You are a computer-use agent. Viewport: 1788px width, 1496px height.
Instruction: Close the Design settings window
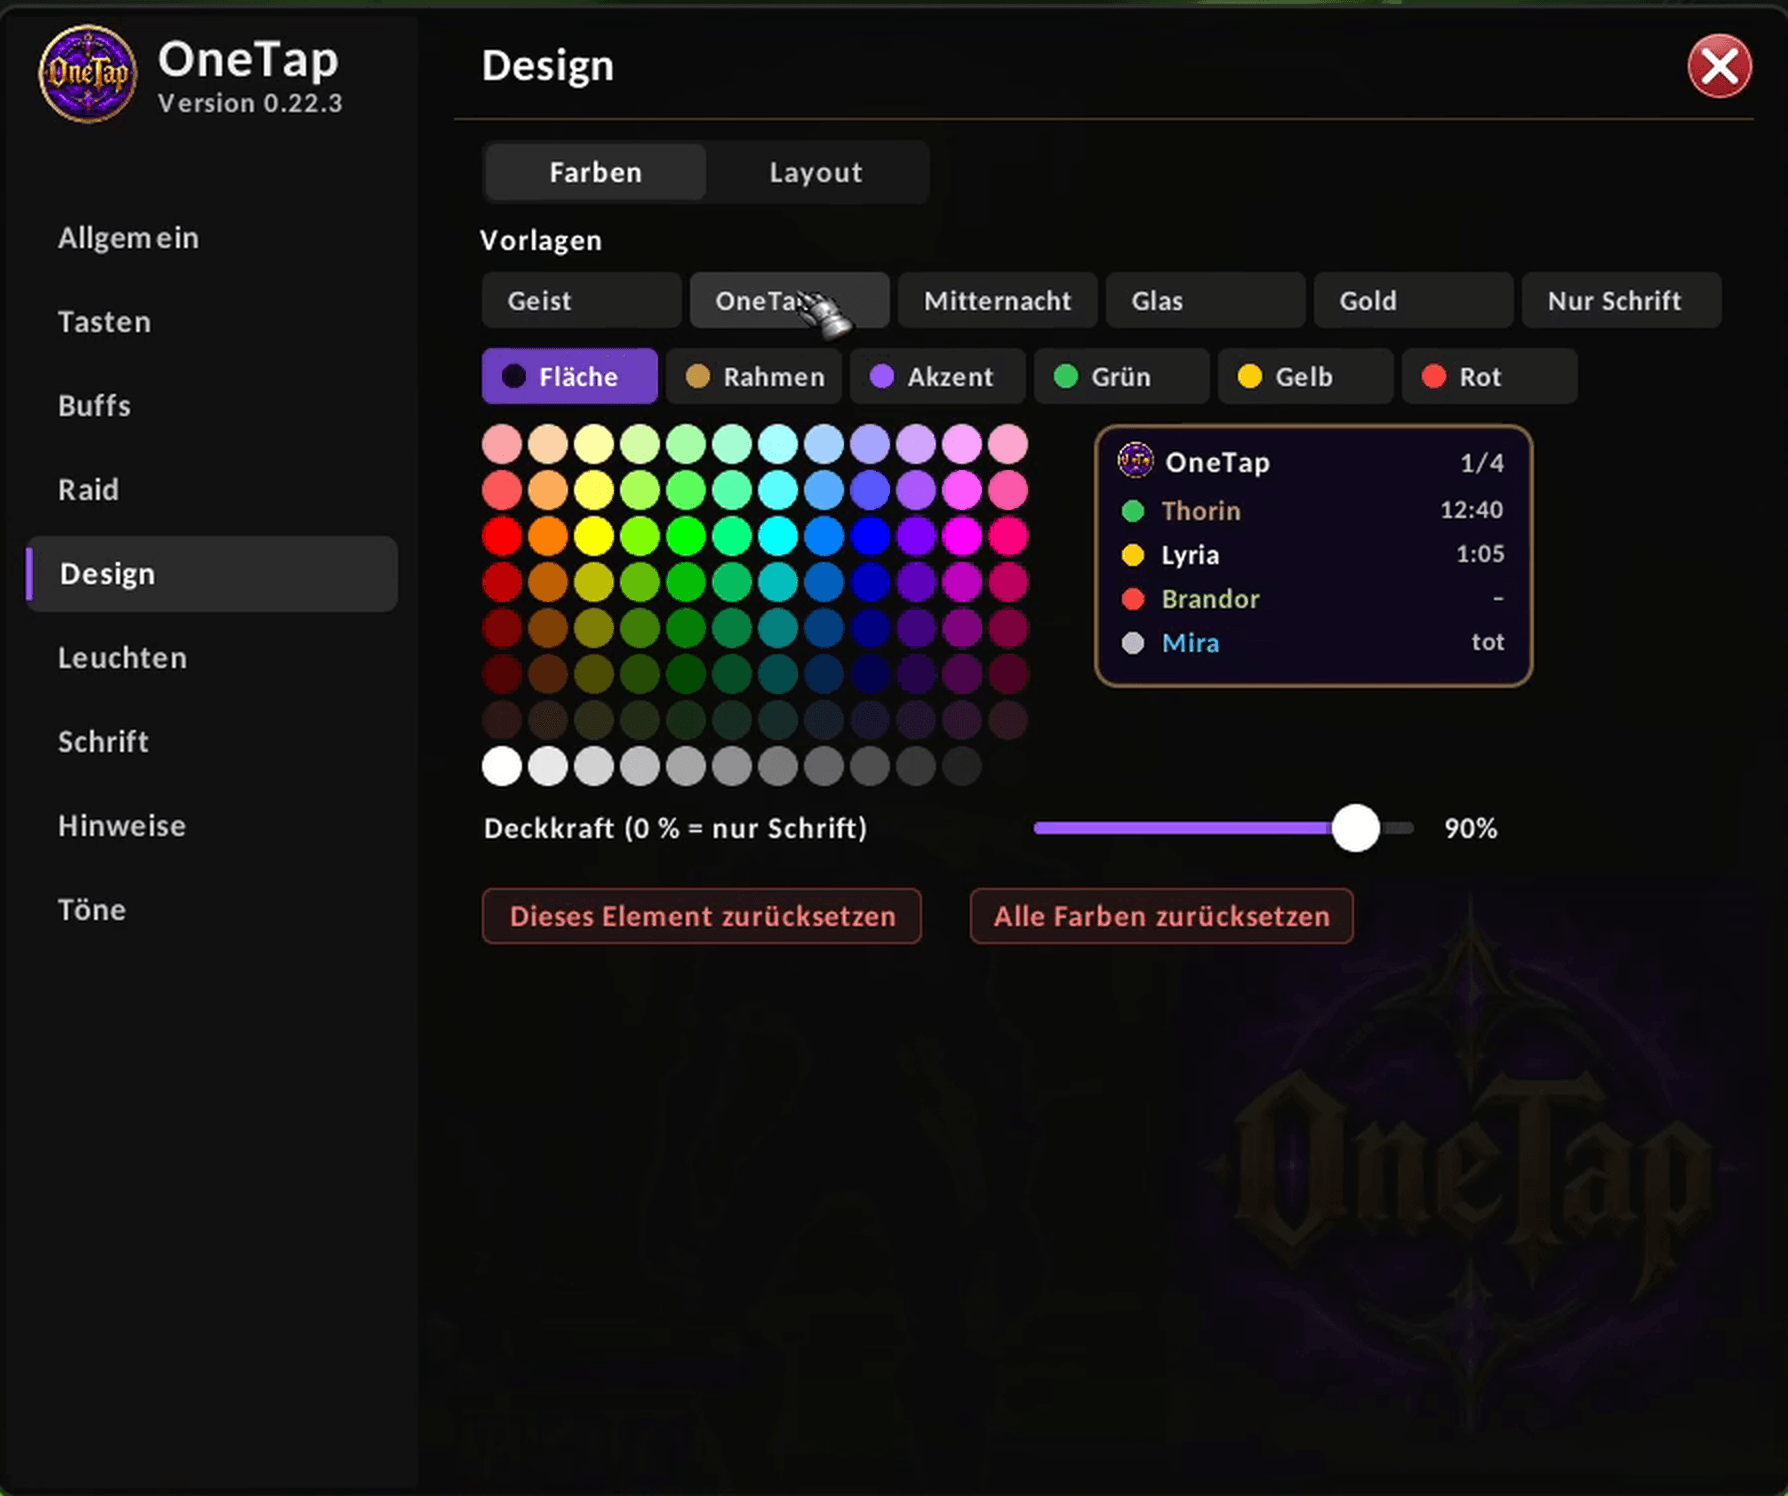pyautogui.click(x=1719, y=66)
